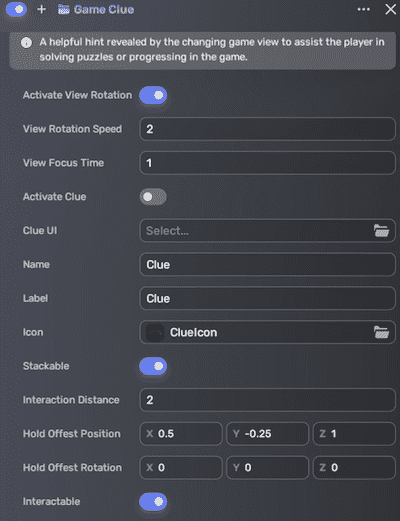Viewport: 400px width, 521px height.
Task: Click the Game Clue component icon
Action: (64, 10)
